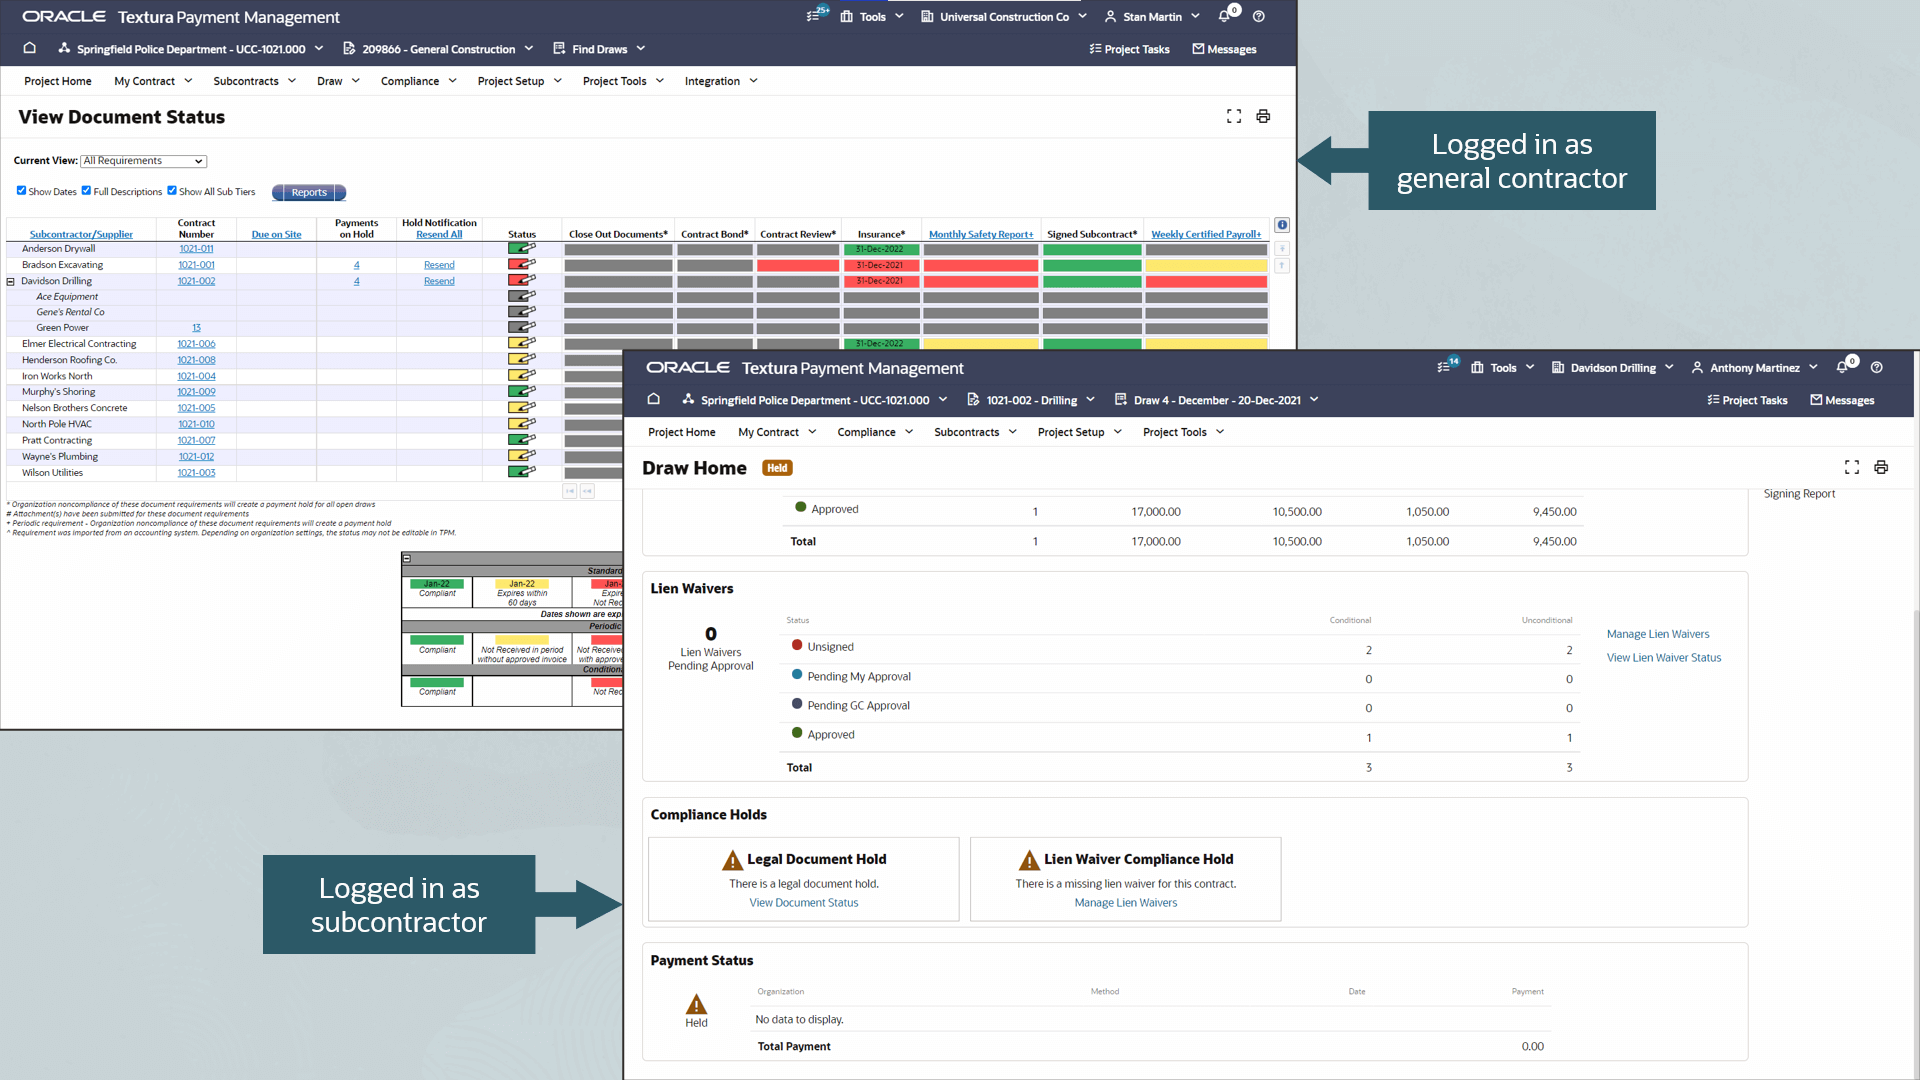Click help question mark icon near Stan Martin
Screen dimensions: 1920x1080
(x=1259, y=17)
